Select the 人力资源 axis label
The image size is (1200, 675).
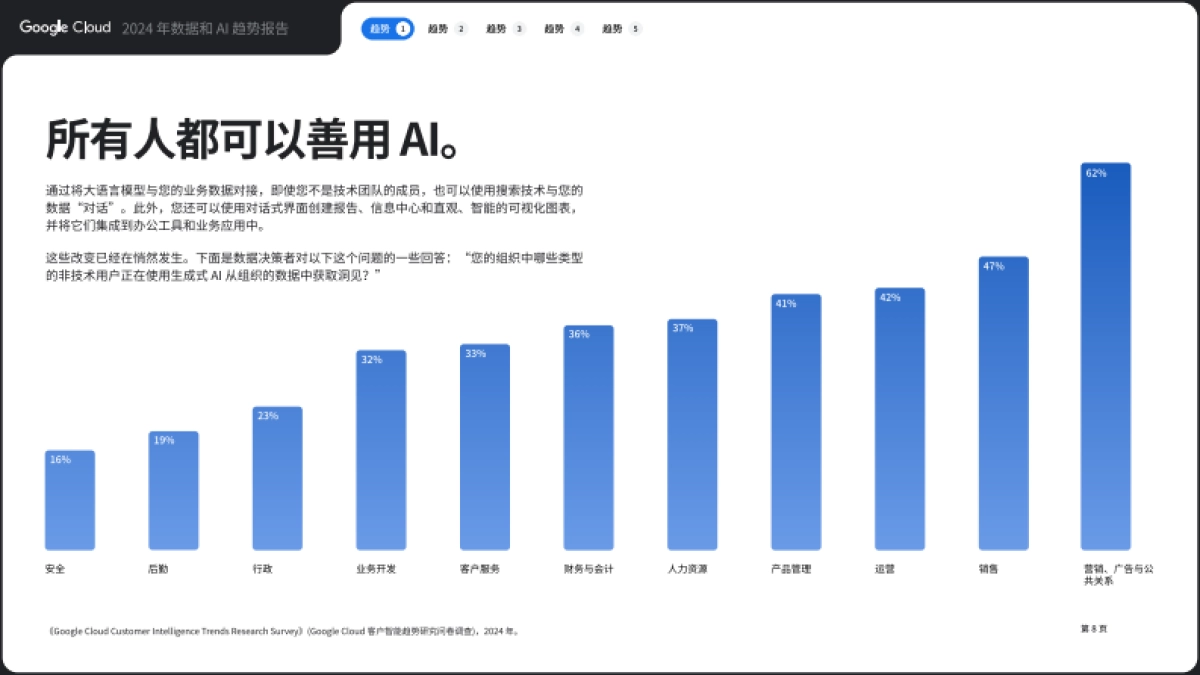click(689, 567)
